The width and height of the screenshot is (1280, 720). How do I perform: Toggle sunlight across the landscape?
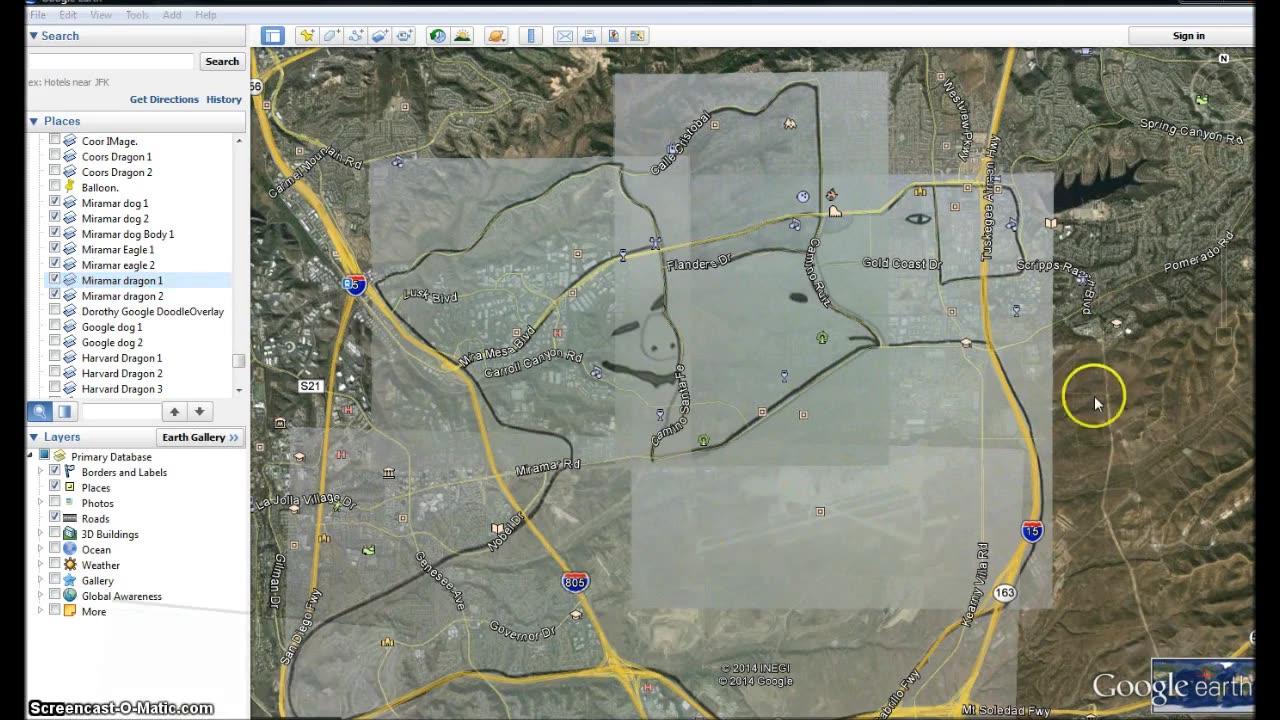point(462,36)
